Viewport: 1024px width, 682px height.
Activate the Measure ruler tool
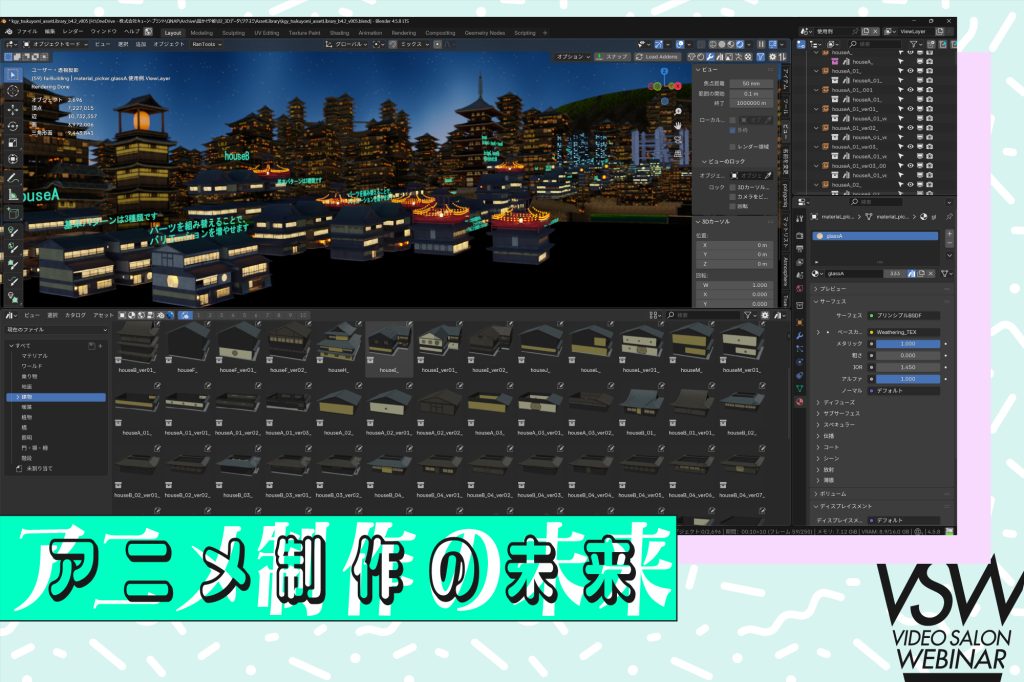[12, 195]
